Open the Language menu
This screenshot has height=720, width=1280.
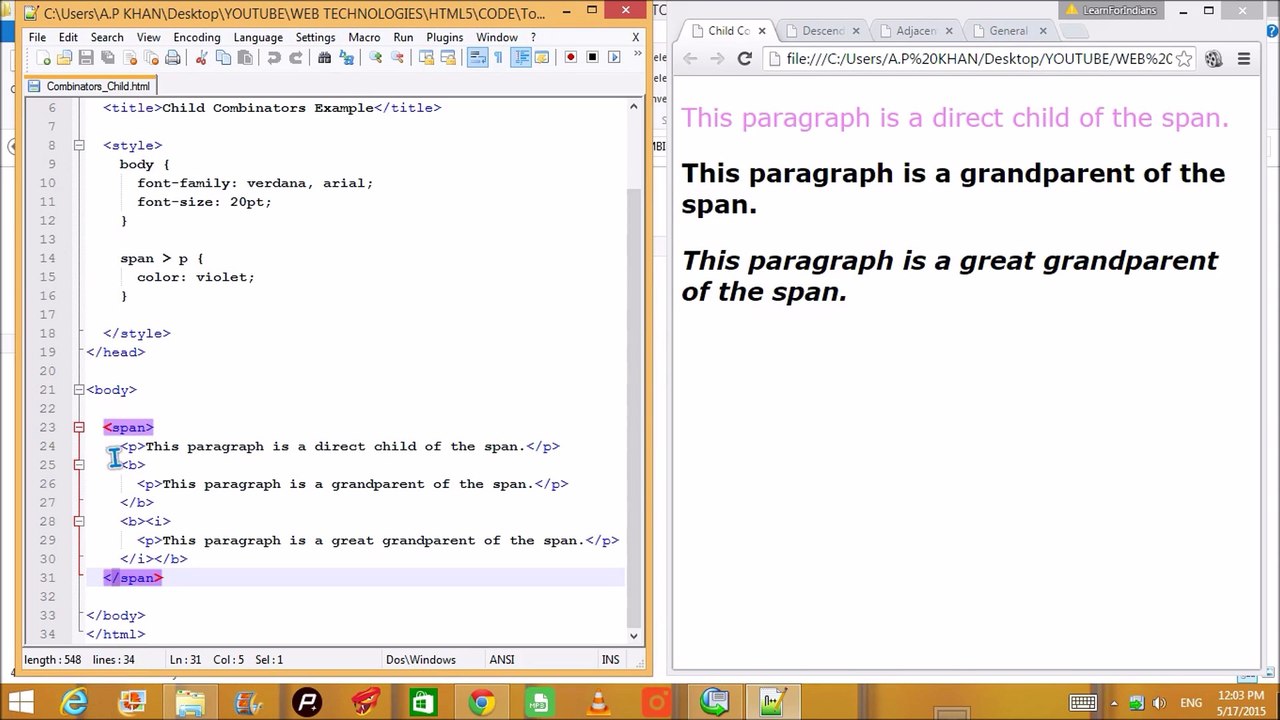point(258,37)
